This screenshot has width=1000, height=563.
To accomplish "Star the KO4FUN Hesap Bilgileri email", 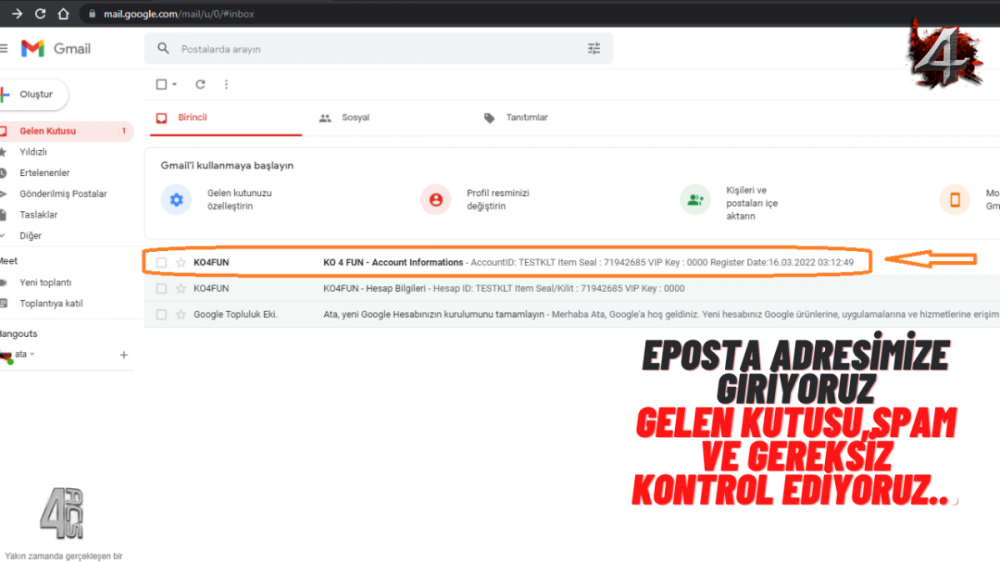I will point(181,288).
